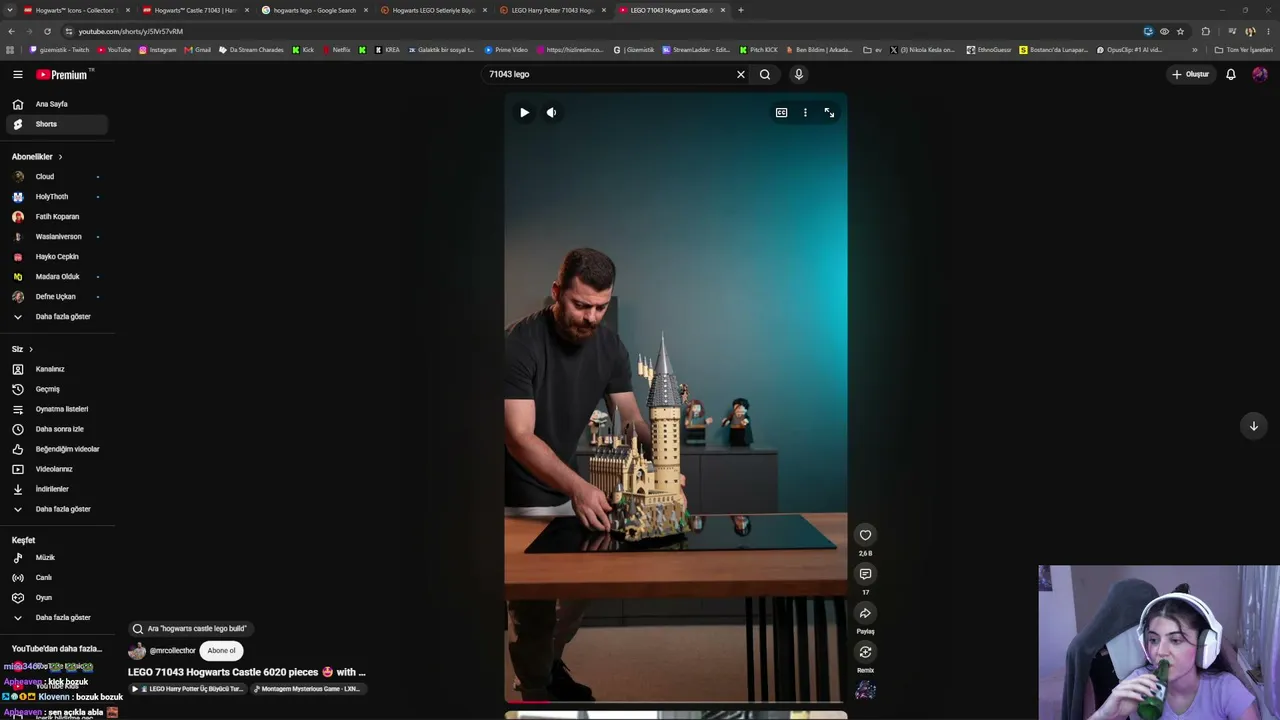Image resolution: width=1280 pixels, height=720 pixels.
Task: Open Beğendiğim videolar
Action: click(x=56, y=449)
